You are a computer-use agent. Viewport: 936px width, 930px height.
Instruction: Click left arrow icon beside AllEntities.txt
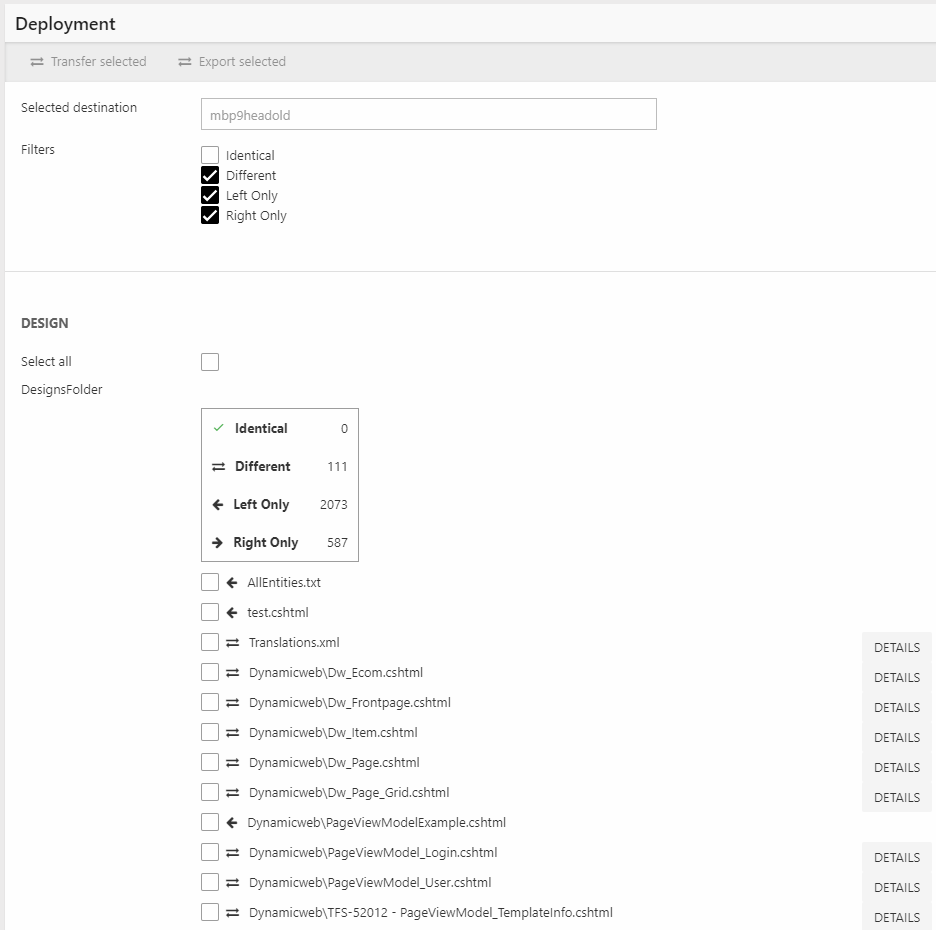(232, 583)
